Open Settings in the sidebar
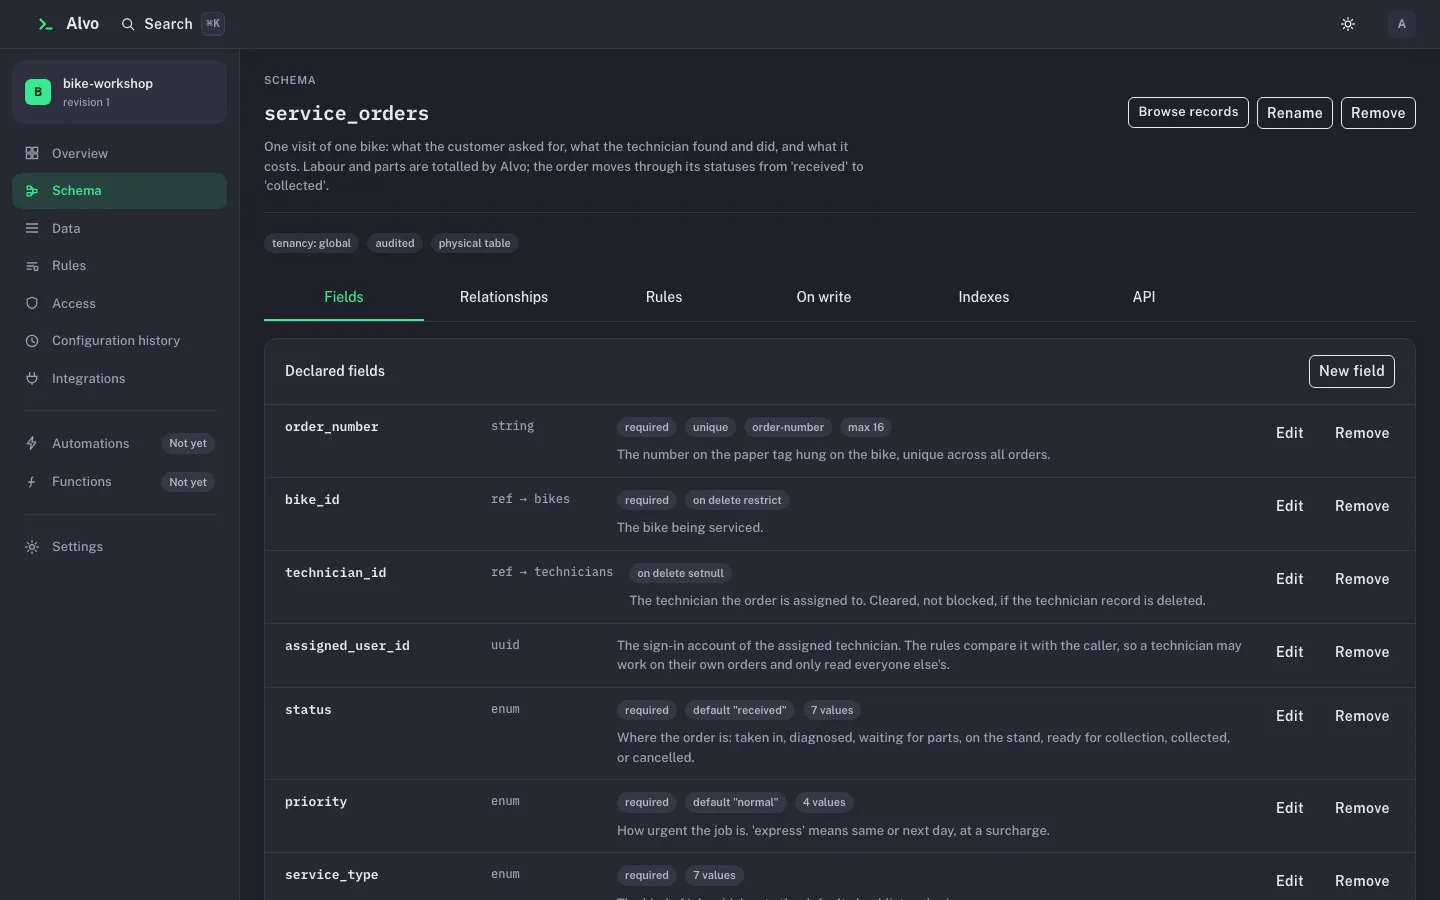 click(x=119, y=547)
